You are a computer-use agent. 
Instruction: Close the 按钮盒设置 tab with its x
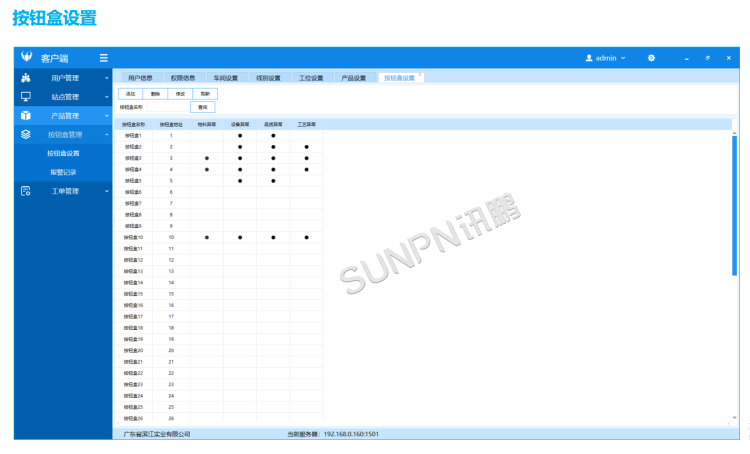point(420,75)
